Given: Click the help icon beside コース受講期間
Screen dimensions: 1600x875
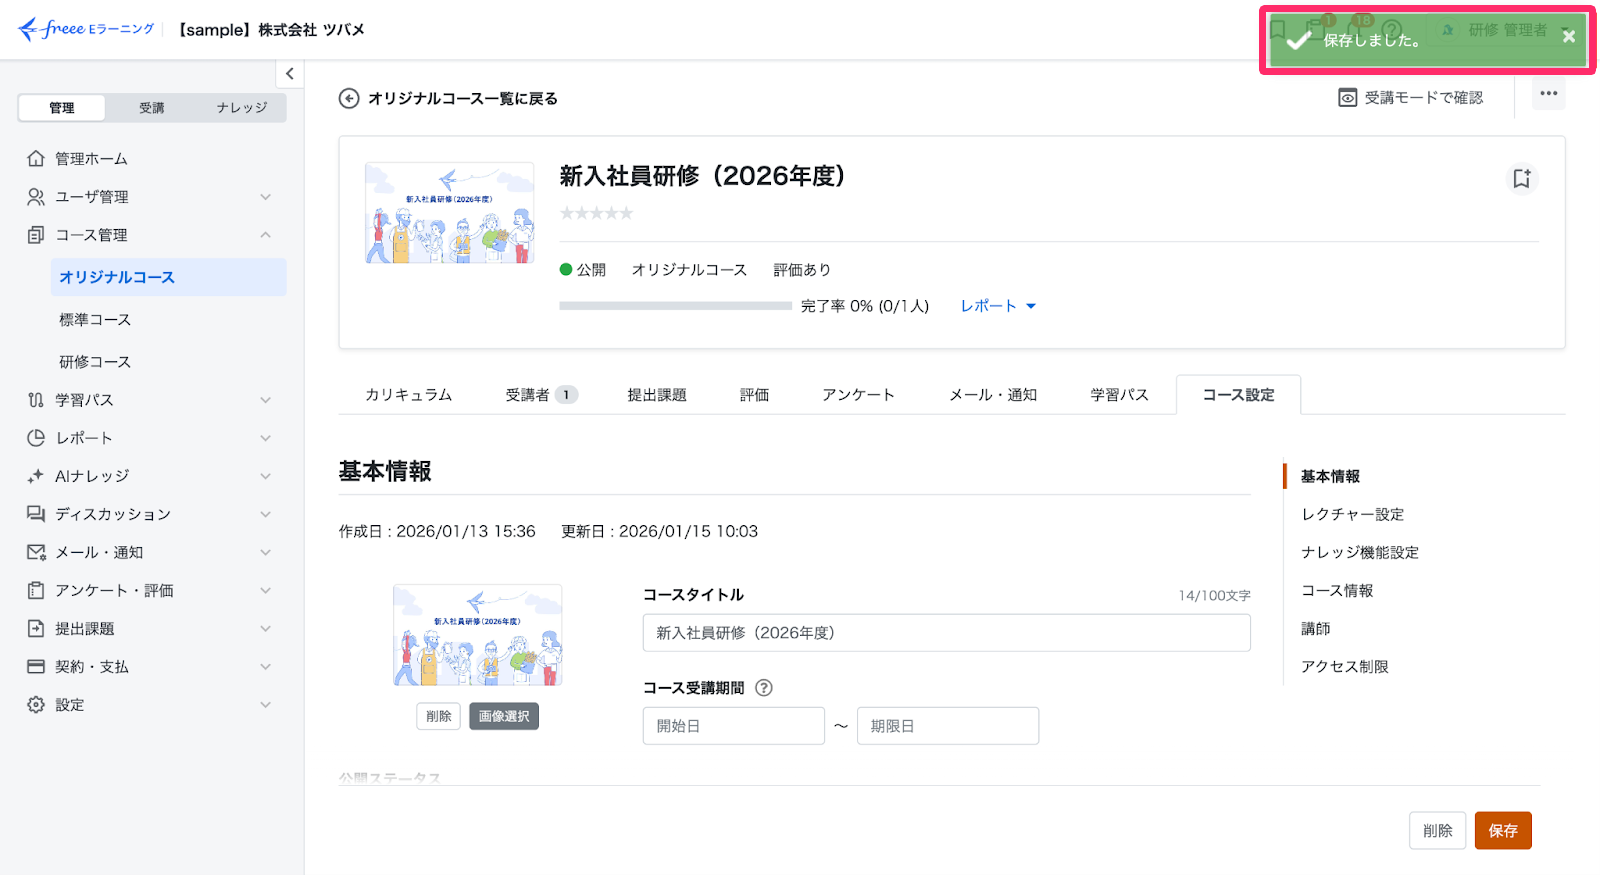Looking at the screenshot, I should pyautogui.click(x=764, y=687).
